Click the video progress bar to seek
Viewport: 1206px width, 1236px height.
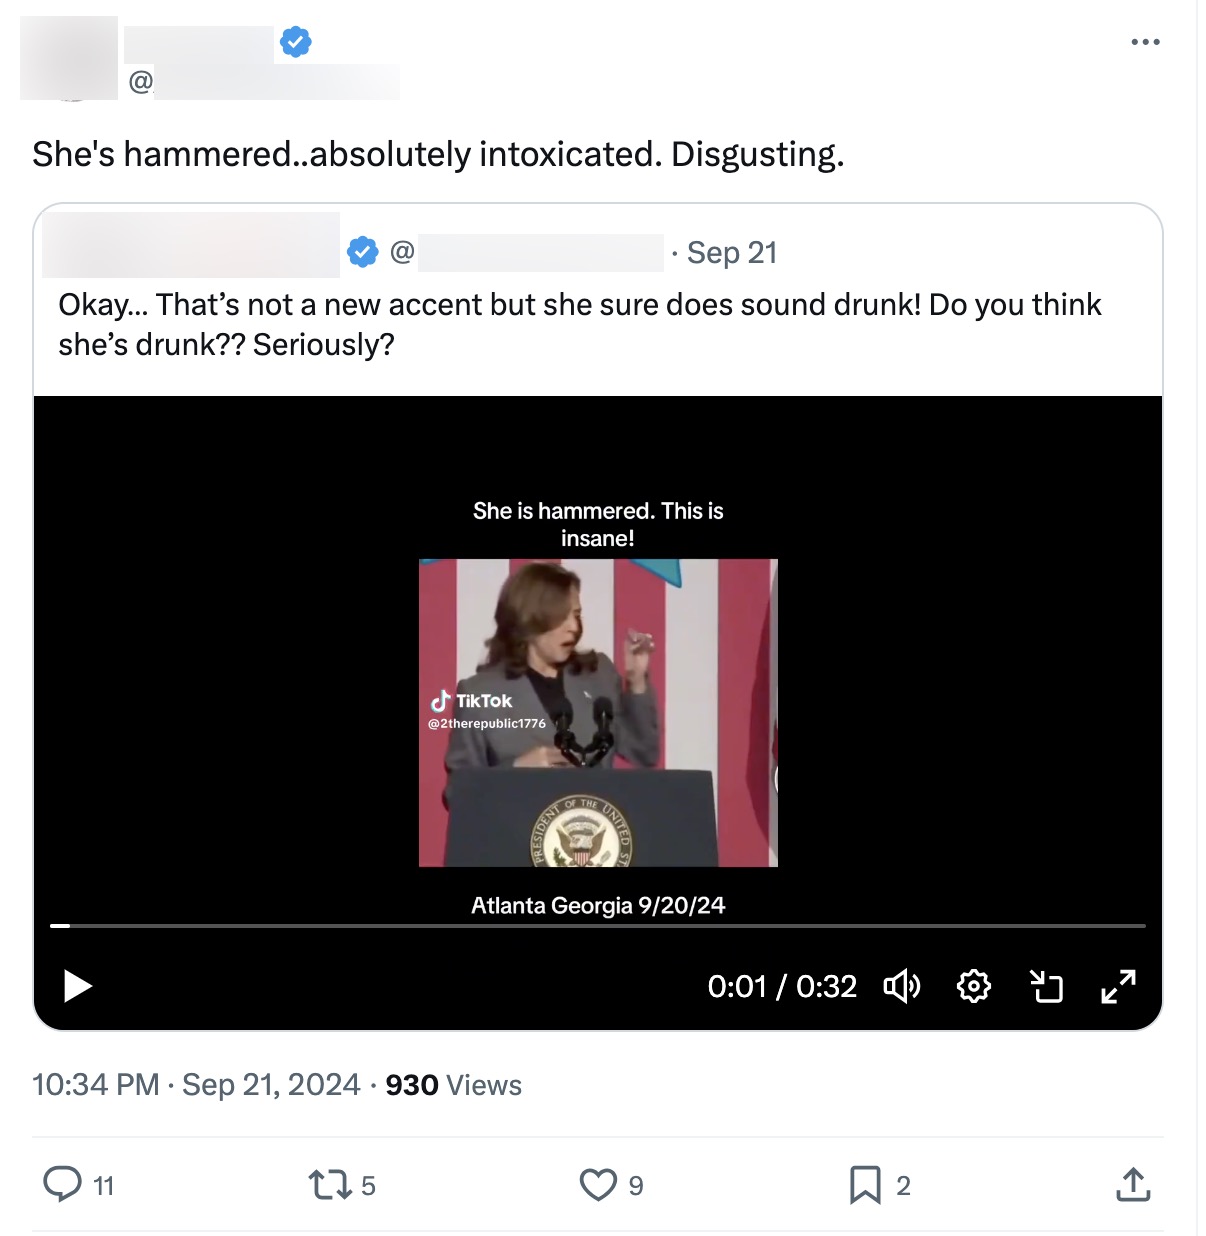coord(600,925)
